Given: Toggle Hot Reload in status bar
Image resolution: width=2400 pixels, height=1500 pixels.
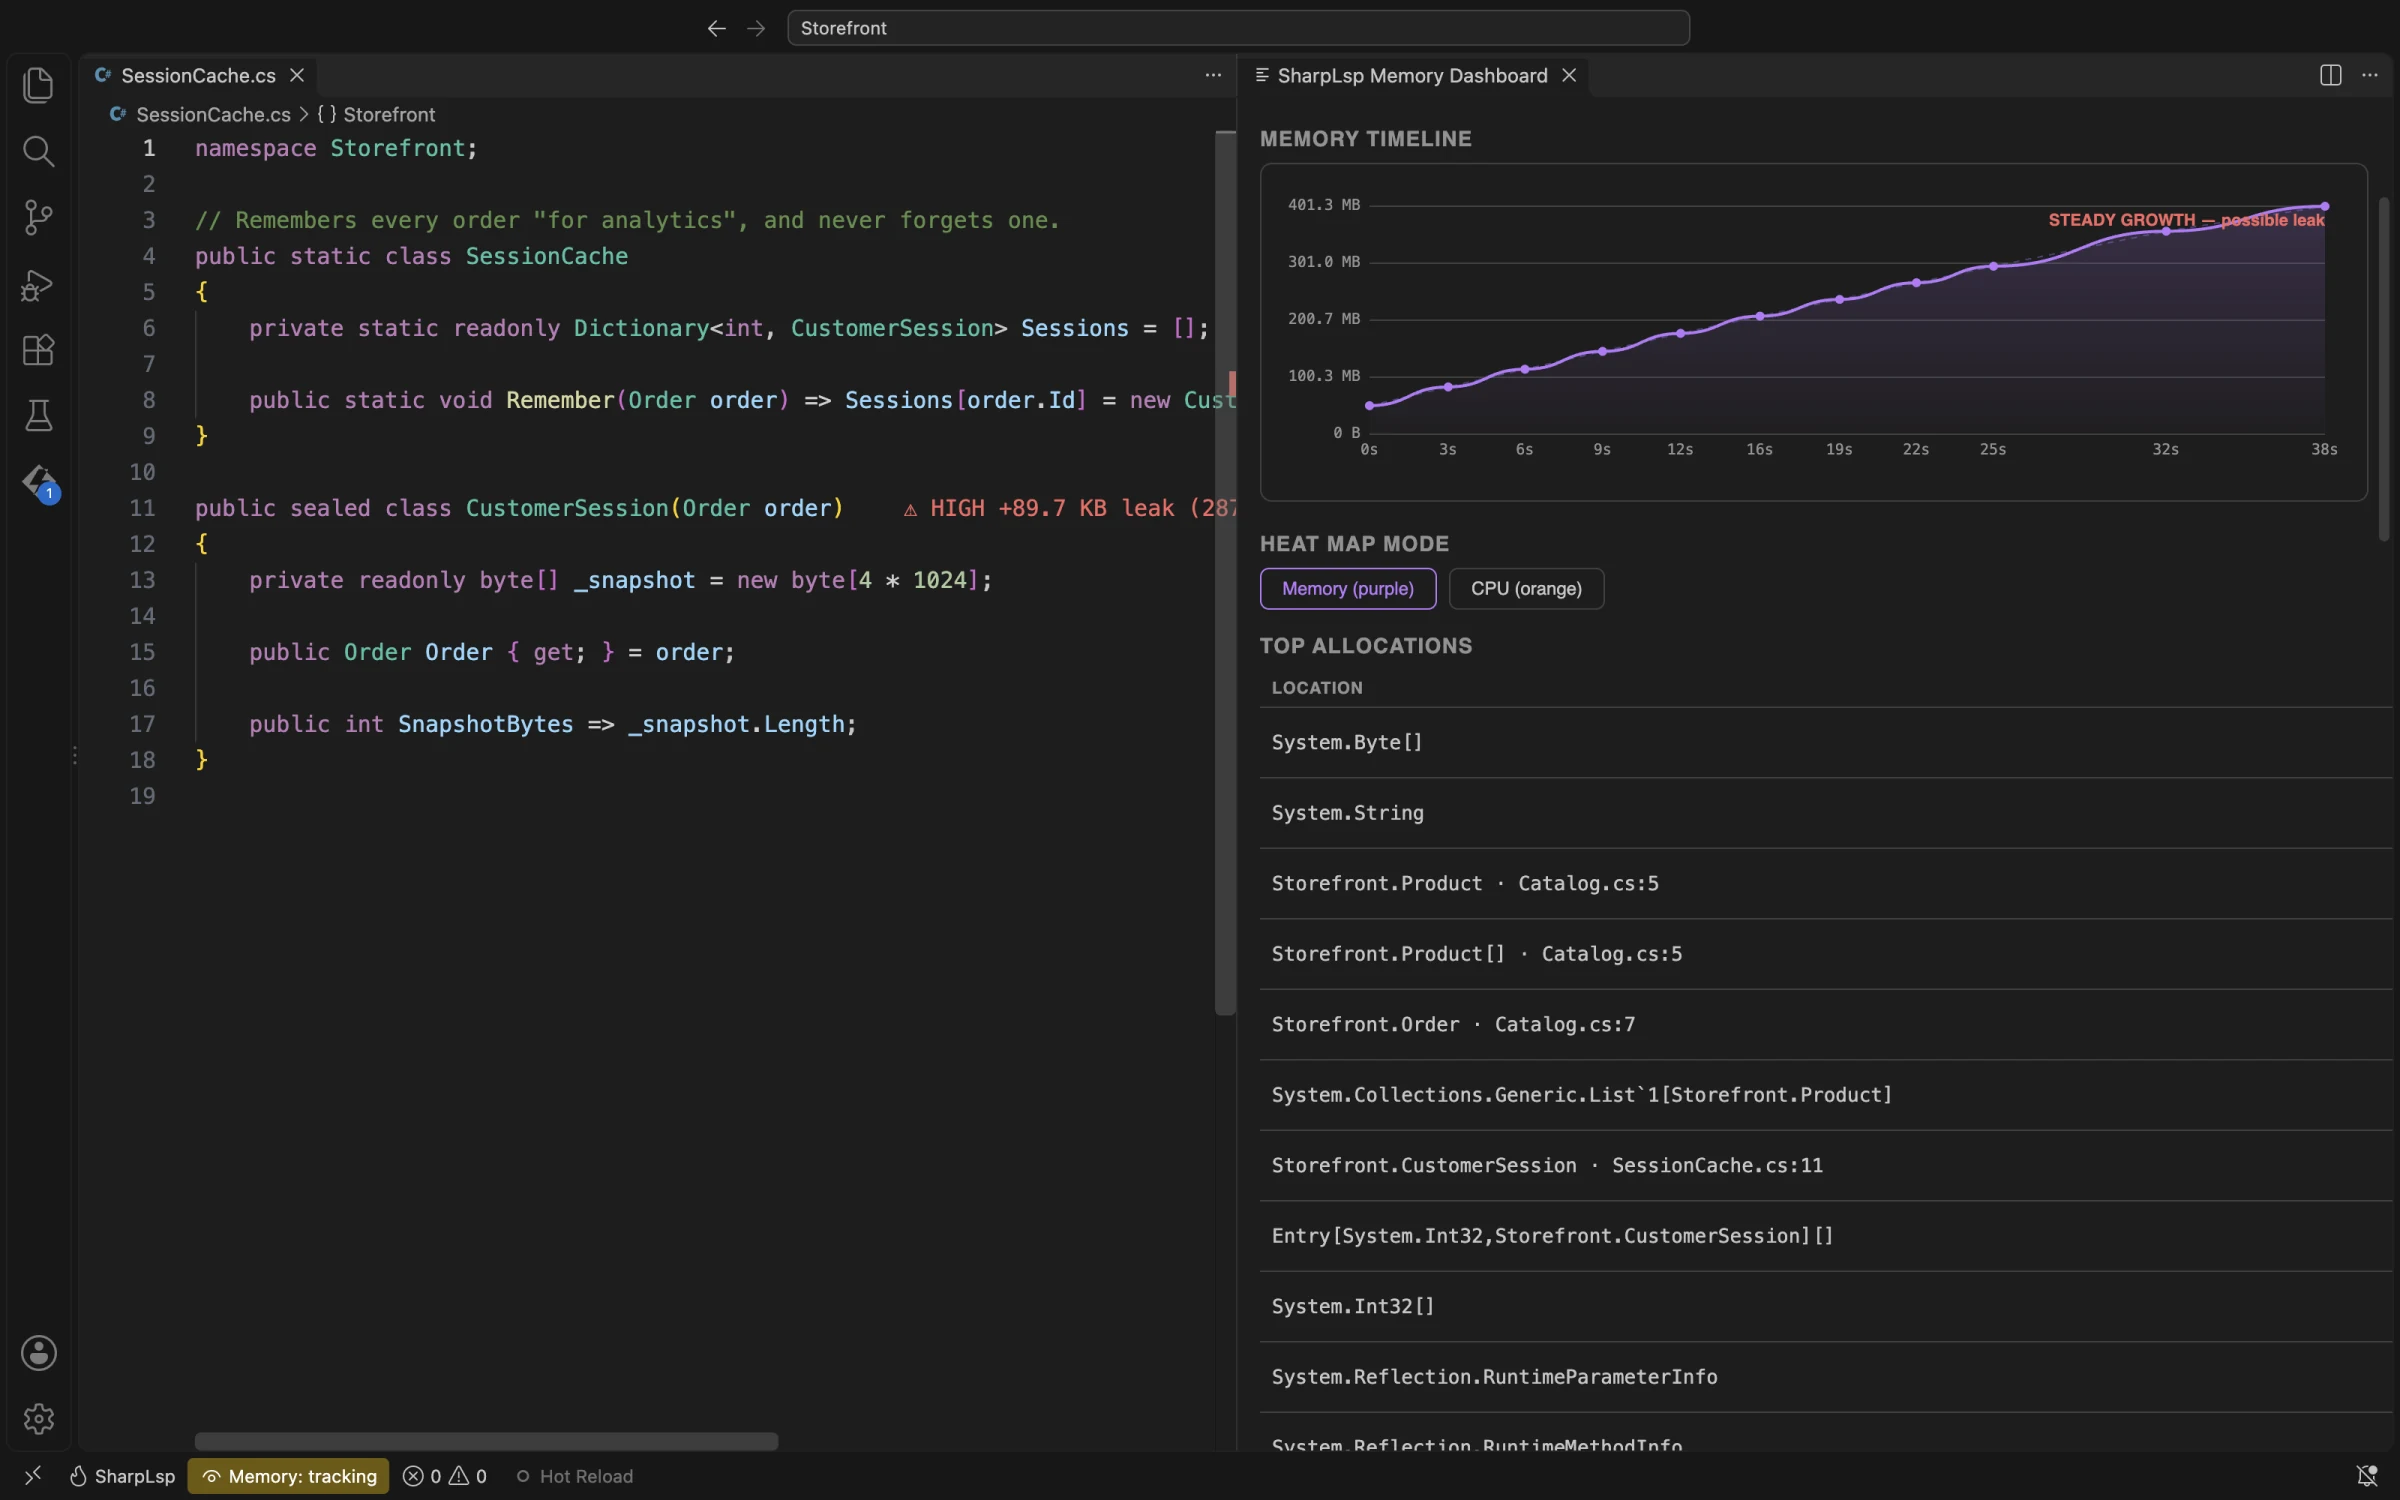Looking at the screenshot, I should (x=574, y=1476).
